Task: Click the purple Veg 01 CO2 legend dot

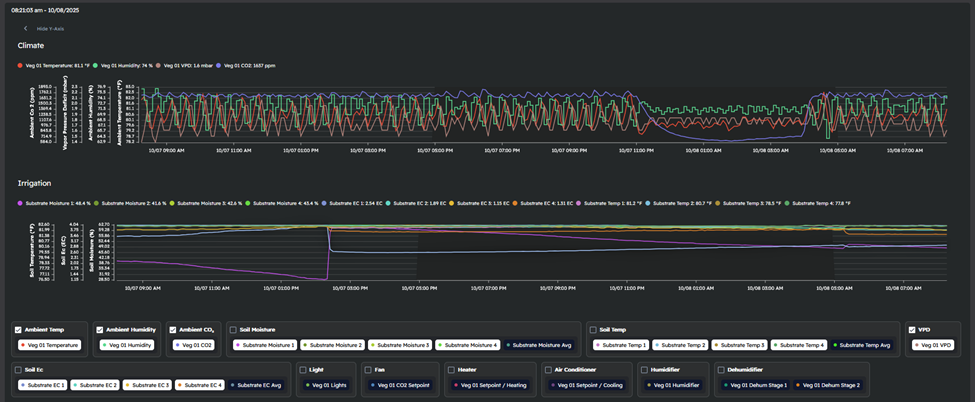Action: pos(219,66)
